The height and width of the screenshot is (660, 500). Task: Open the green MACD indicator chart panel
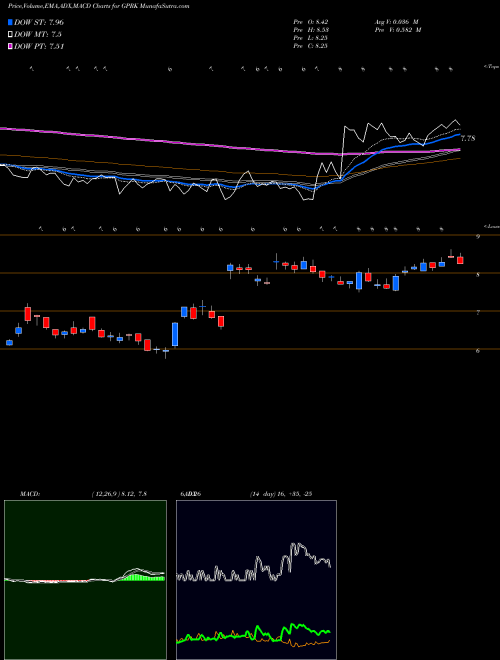(x=85, y=580)
